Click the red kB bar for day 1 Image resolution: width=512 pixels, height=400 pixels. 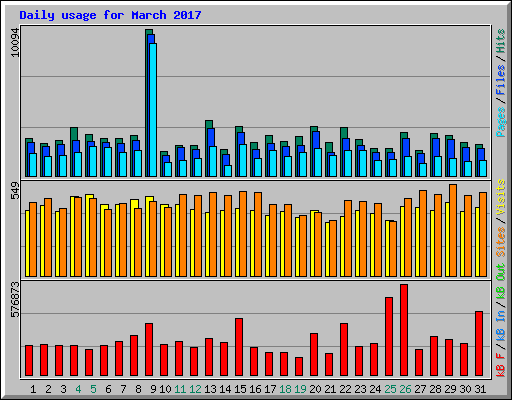(29, 361)
